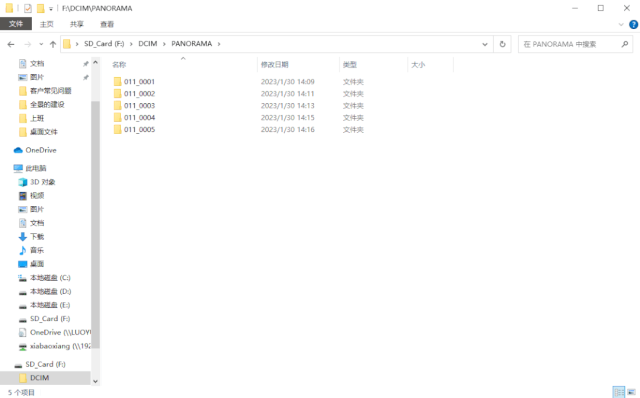Click the OneDrive cloud icon in sidebar

point(18,150)
